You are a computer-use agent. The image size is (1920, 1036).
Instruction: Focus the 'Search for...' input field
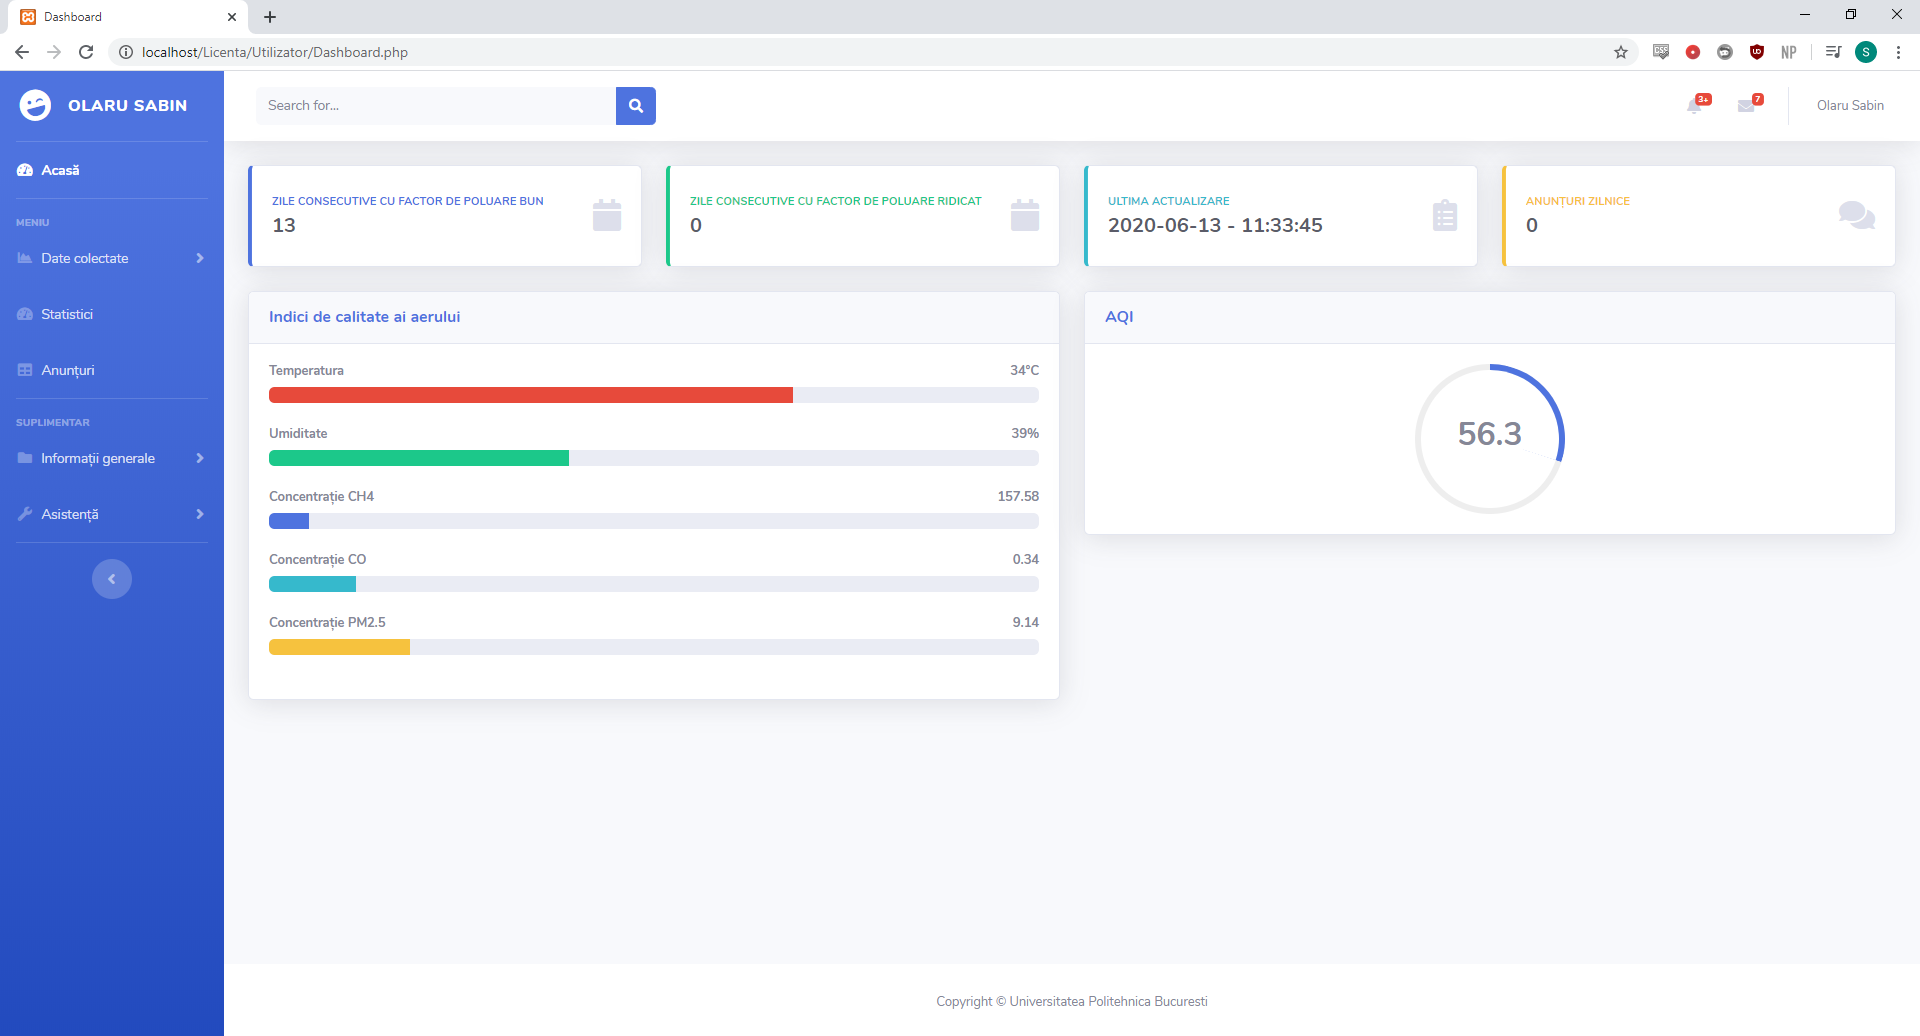coord(435,106)
